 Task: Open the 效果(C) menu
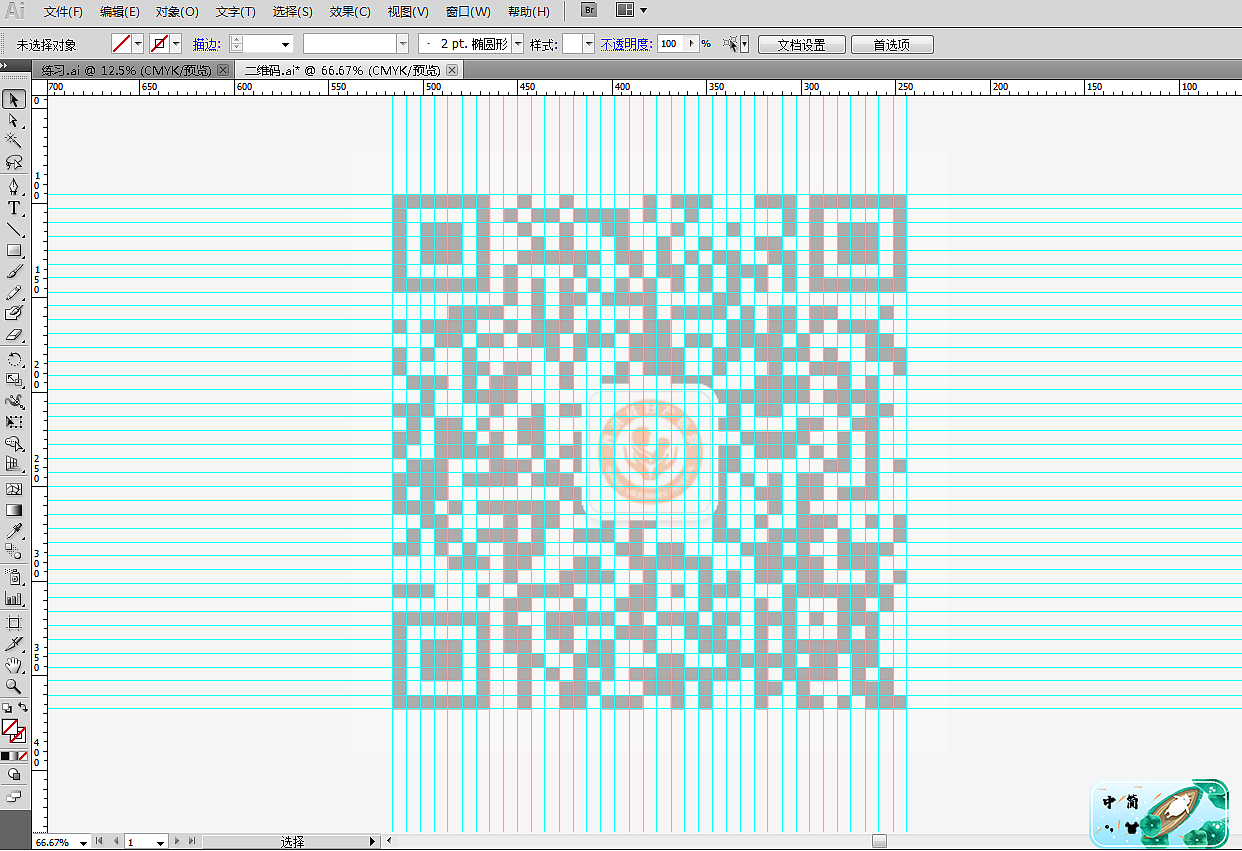(350, 11)
